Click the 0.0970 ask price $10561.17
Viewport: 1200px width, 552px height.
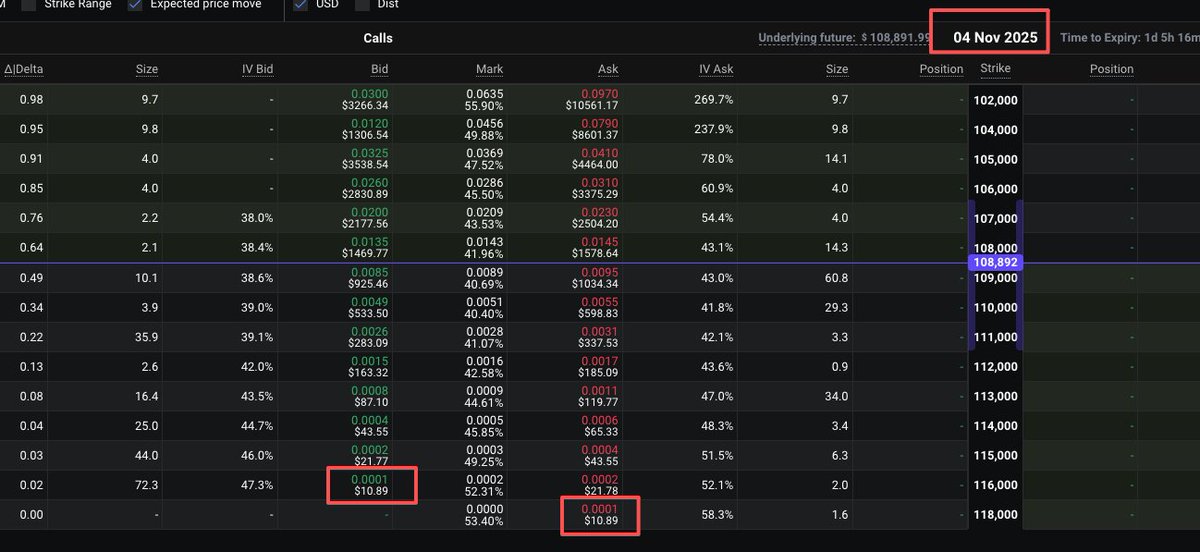tap(591, 99)
